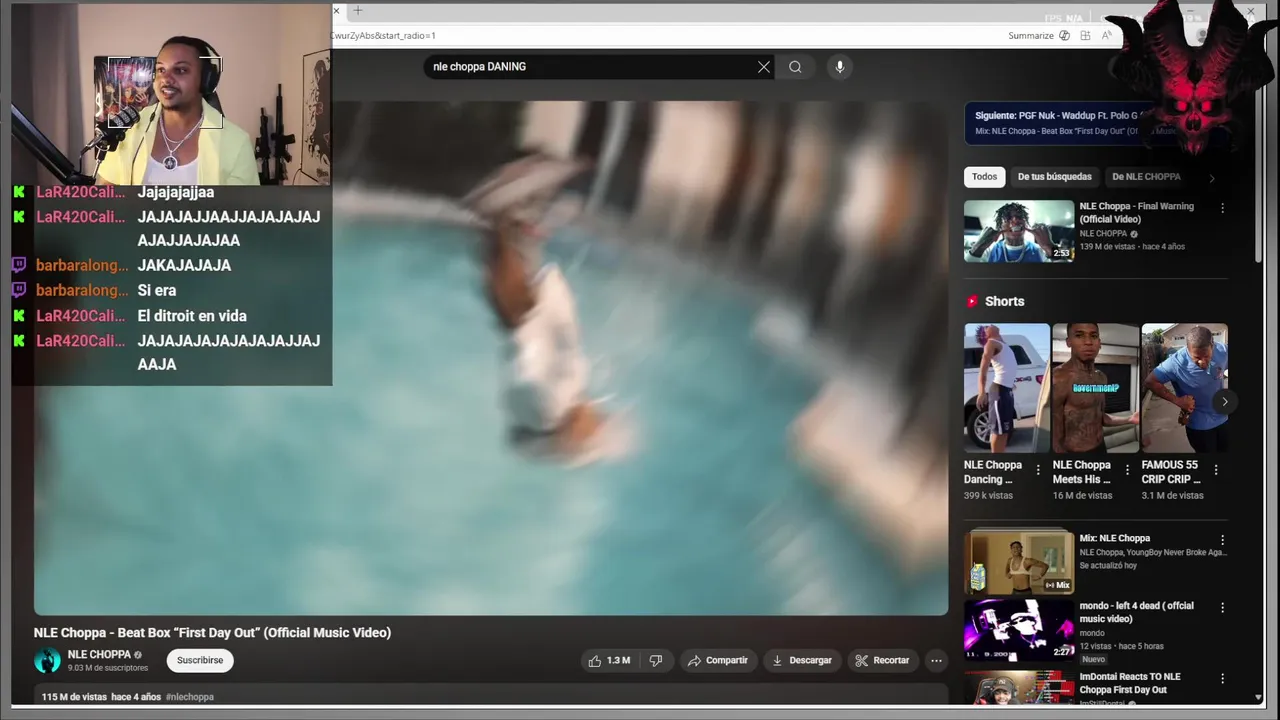This screenshot has width=1280, height=720.
Task: Click 'JAKAJAJAJA' chat message
Action: pos(184,266)
